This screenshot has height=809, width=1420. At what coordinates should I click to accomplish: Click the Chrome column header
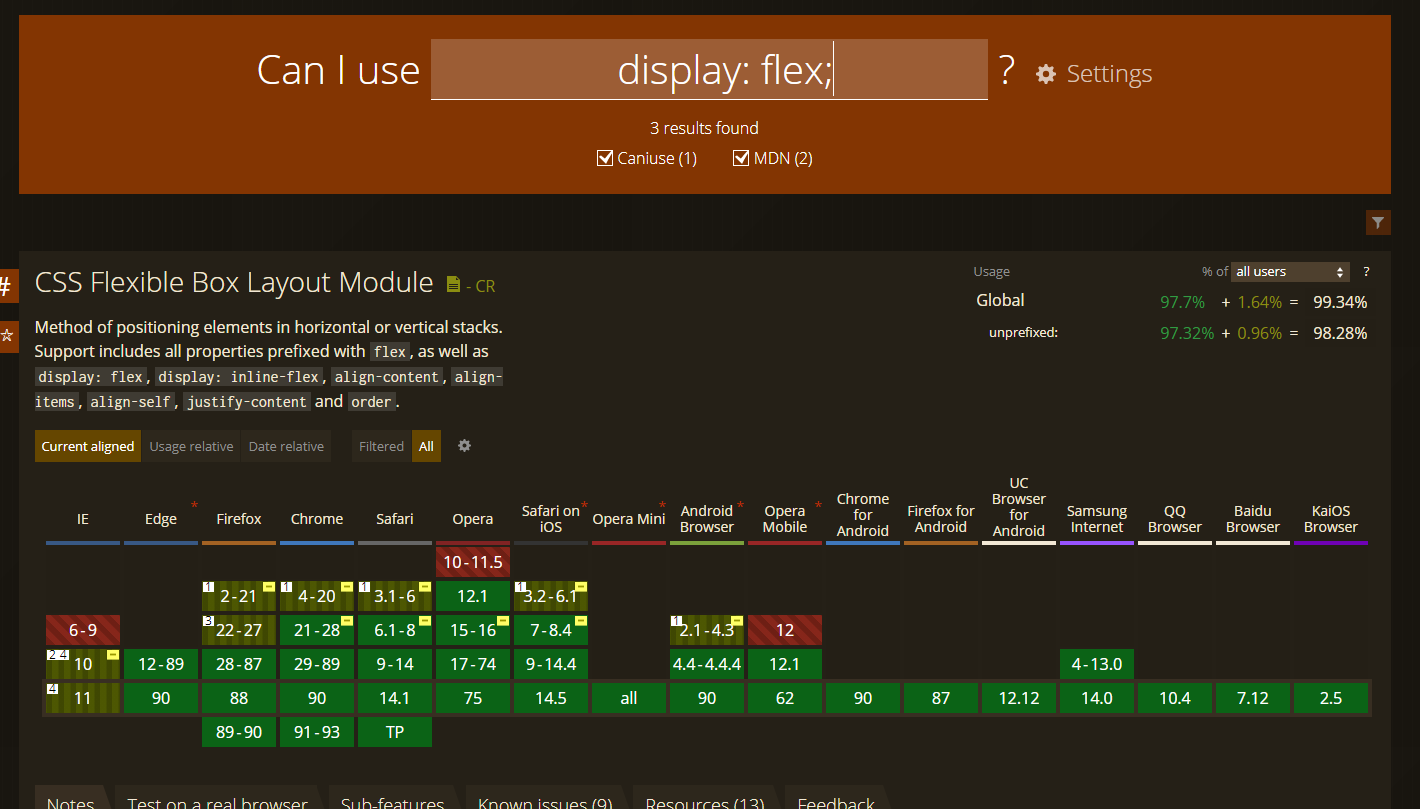(x=317, y=519)
